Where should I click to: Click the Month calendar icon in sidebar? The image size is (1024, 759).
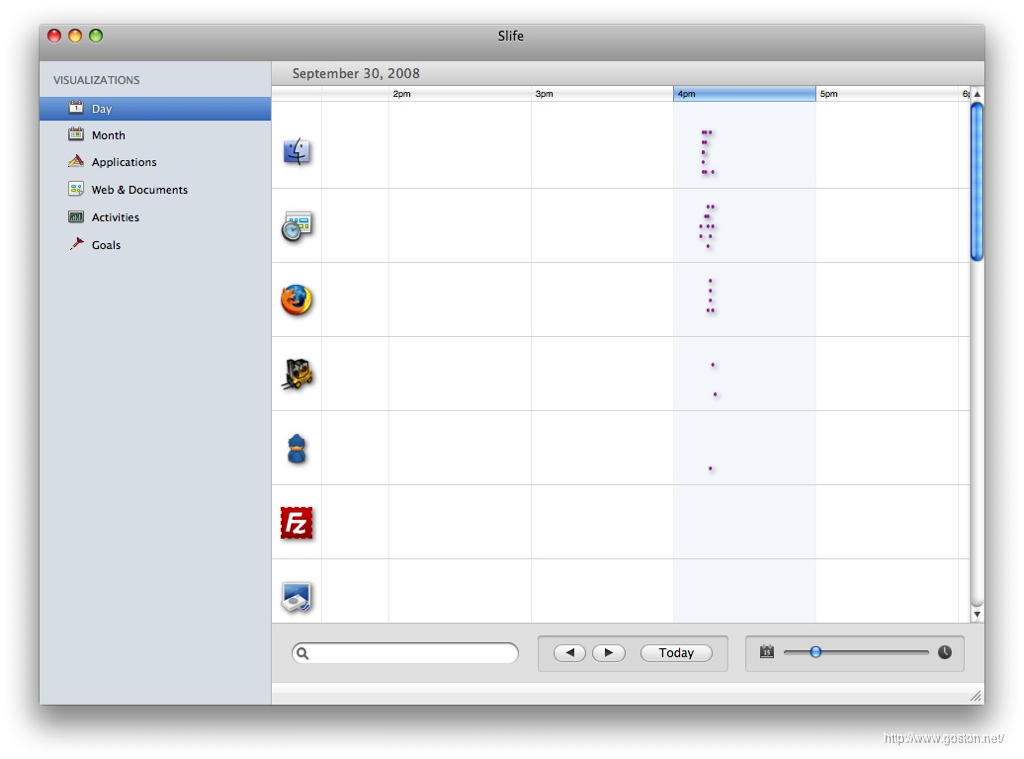click(76, 134)
